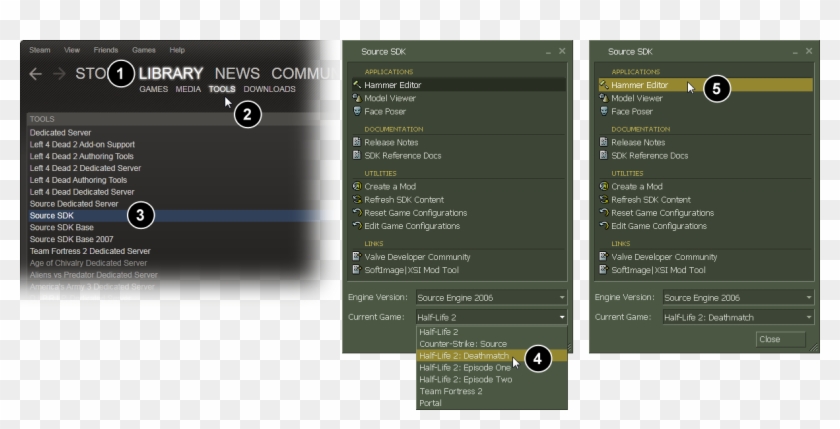Select Source SDK in tools list
The height and width of the screenshot is (429, 840).
52,215
